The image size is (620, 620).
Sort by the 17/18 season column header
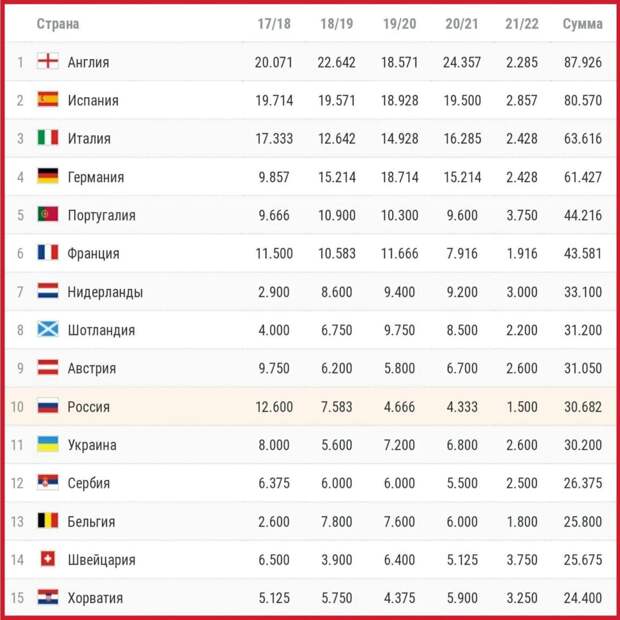[274, 24]
